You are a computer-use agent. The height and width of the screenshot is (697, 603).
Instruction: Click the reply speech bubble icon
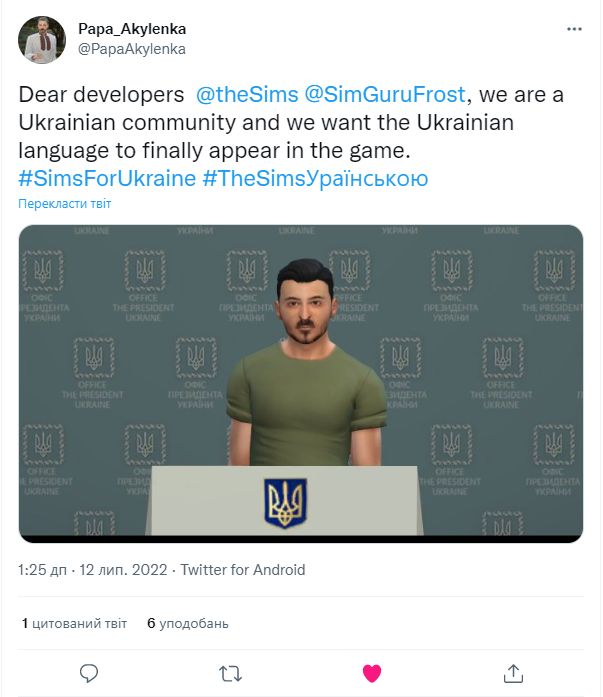click(88, 671)
